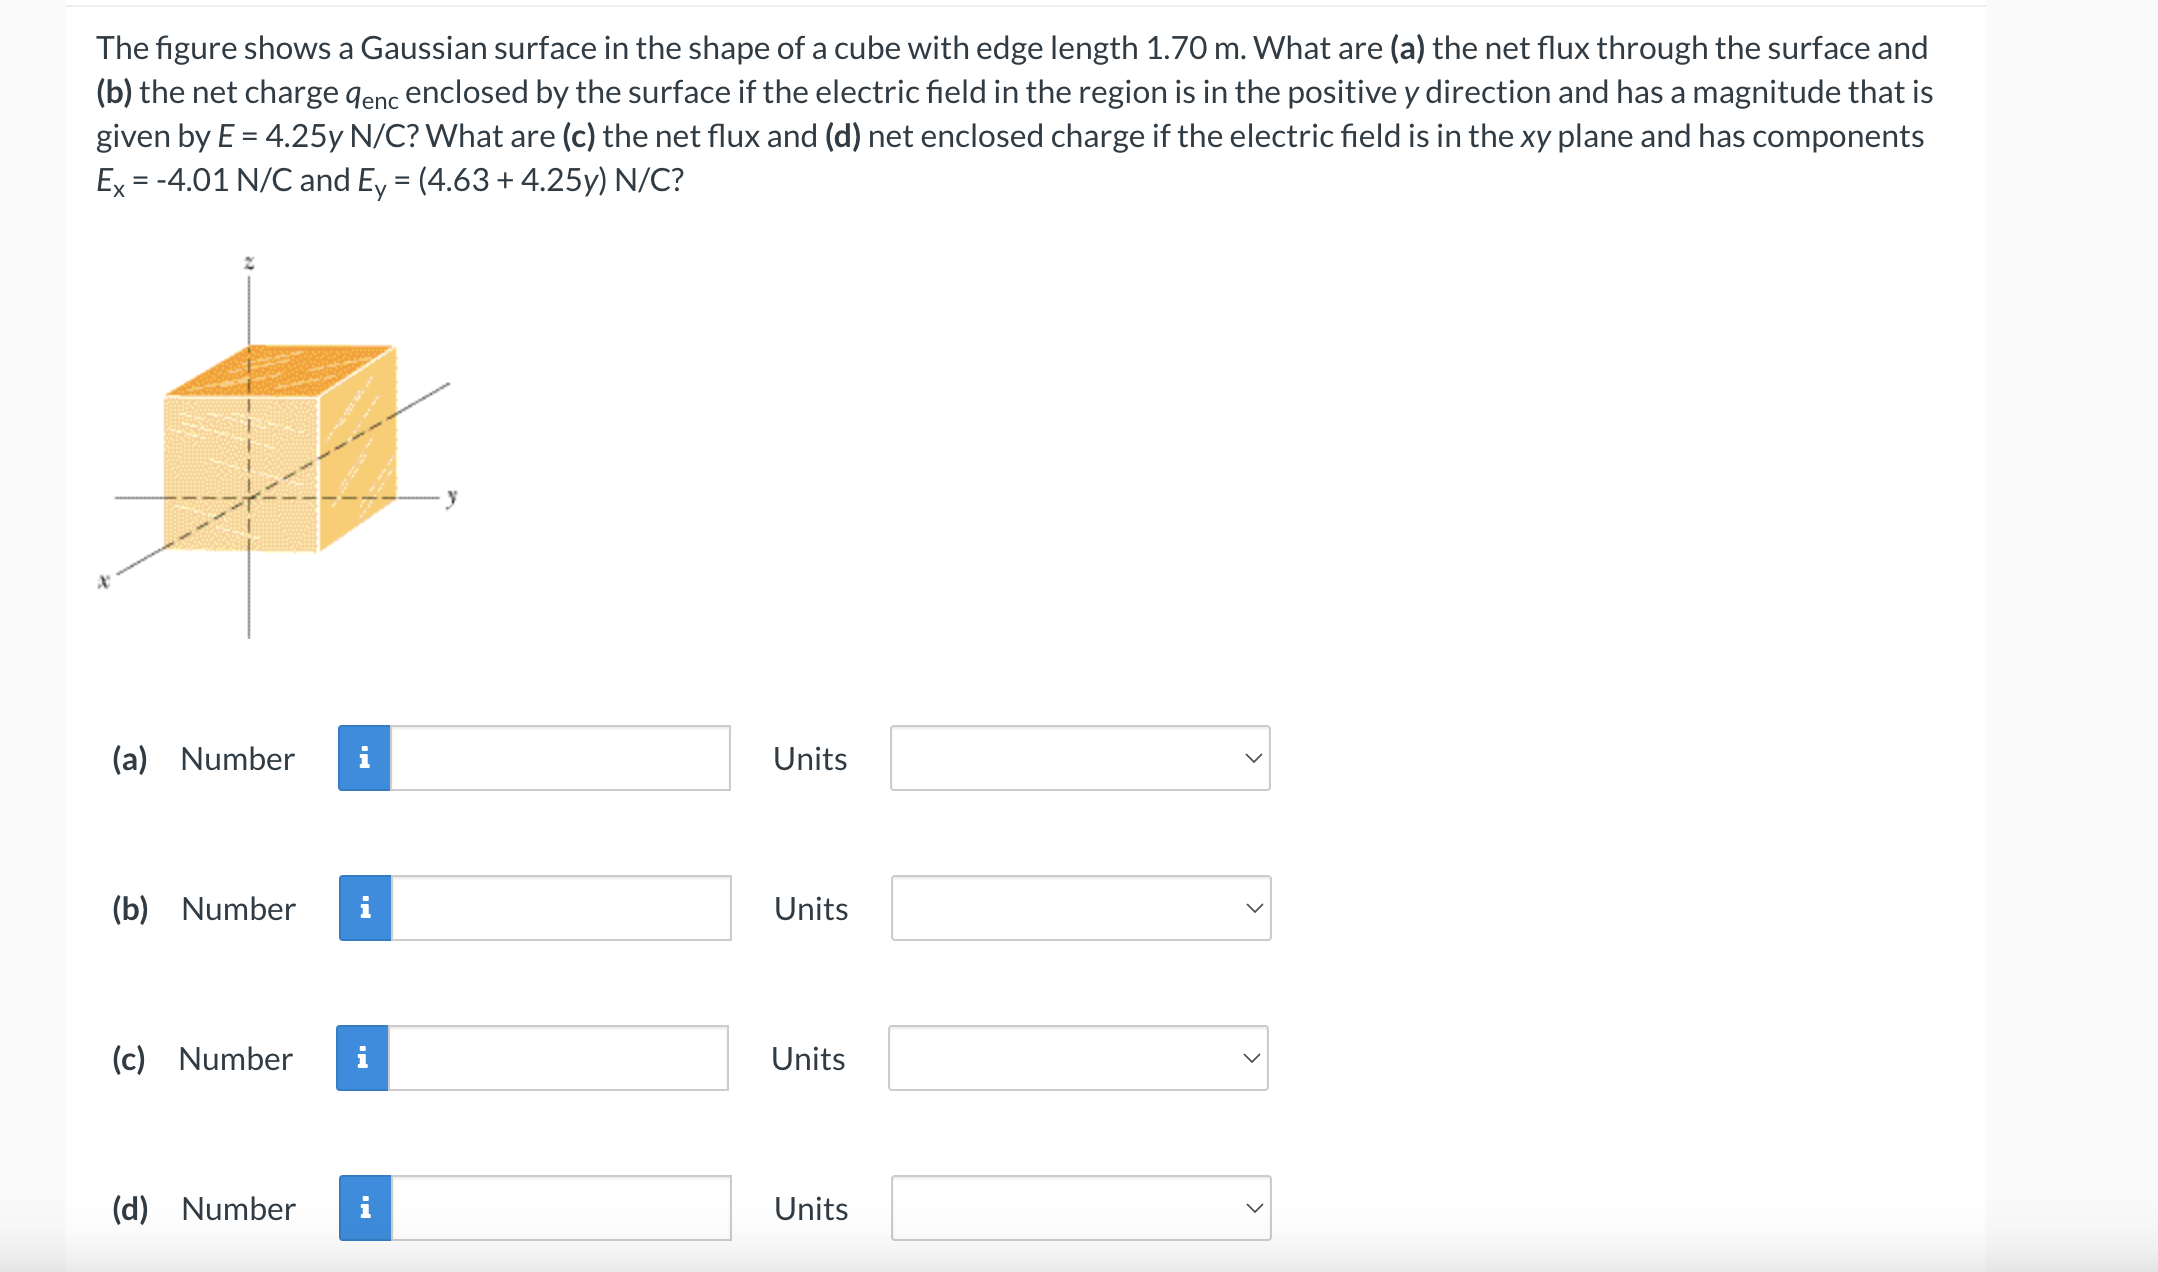Click the info icon next to answer (d)

pos(366,1208)
